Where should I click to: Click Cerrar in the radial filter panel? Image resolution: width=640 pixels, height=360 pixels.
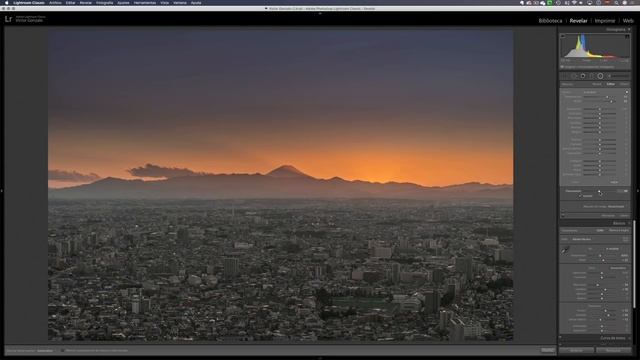click(x=624, y=215)
